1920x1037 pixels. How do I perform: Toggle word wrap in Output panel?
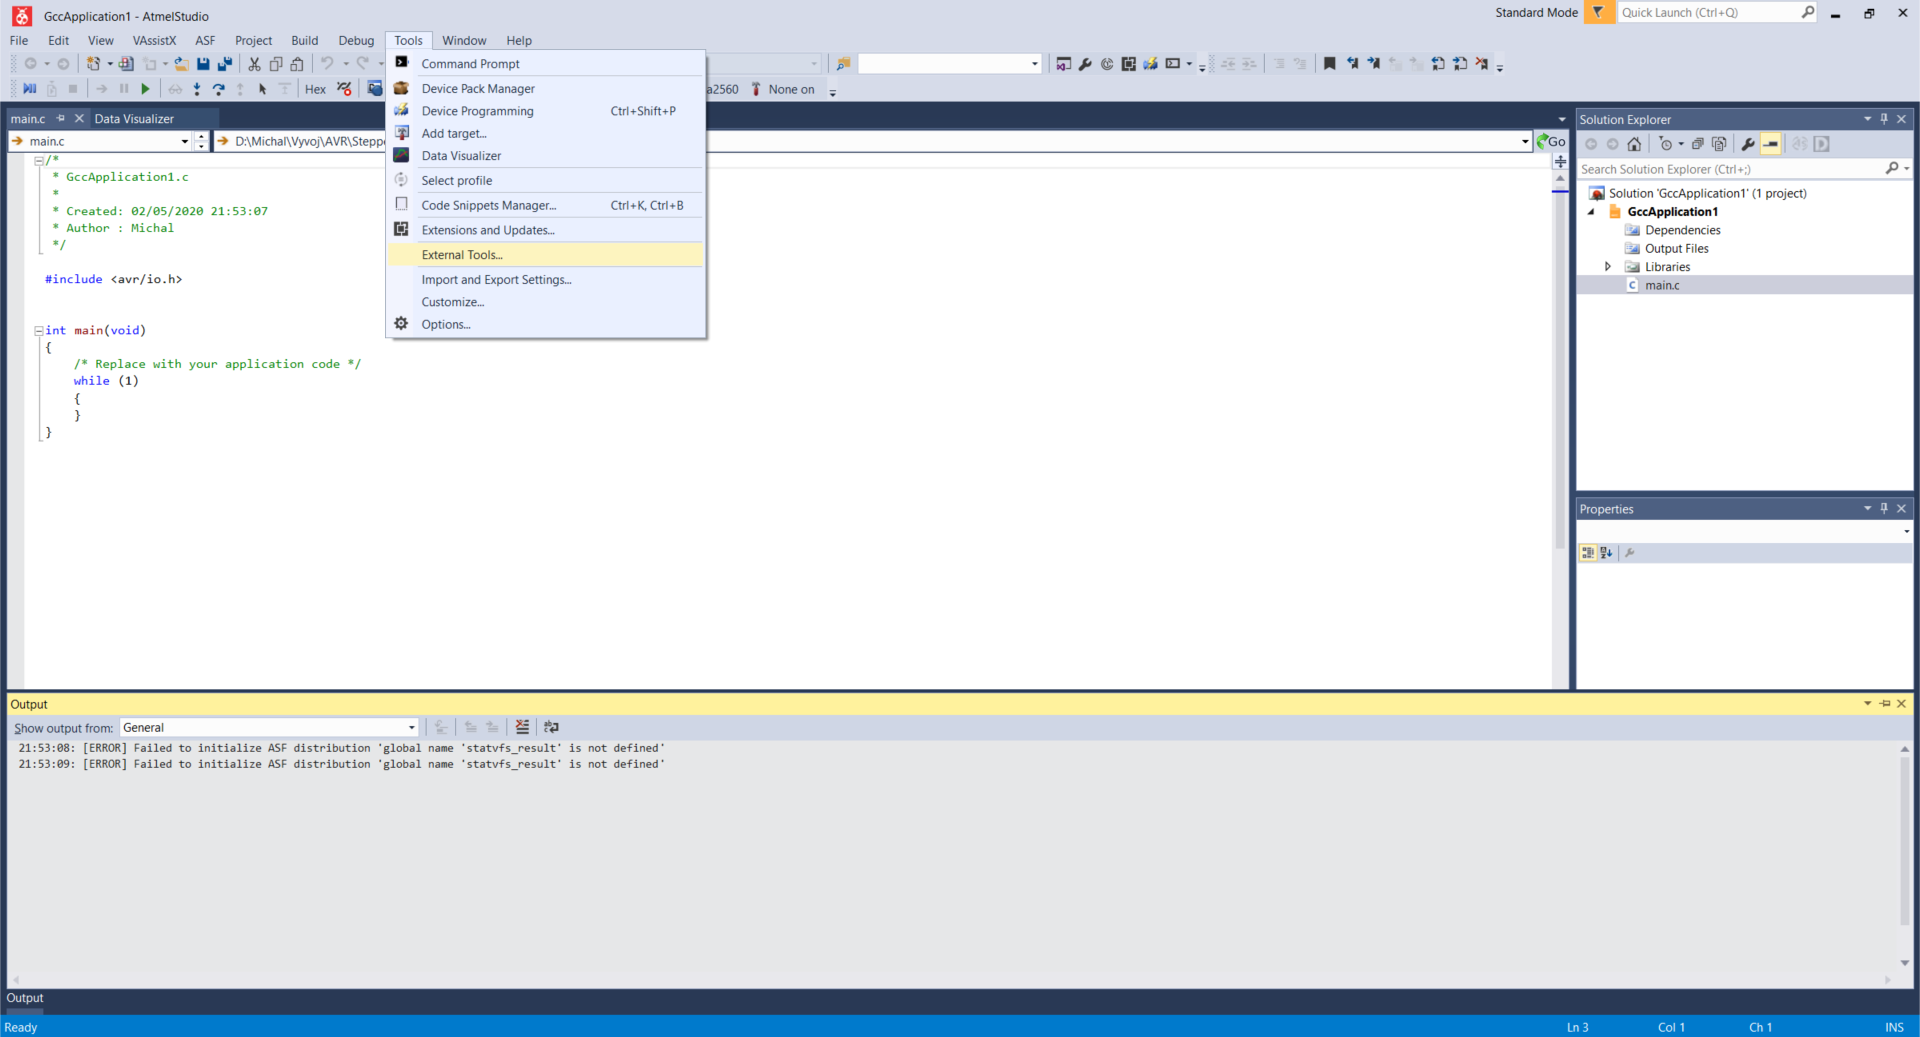click(551, 728)
